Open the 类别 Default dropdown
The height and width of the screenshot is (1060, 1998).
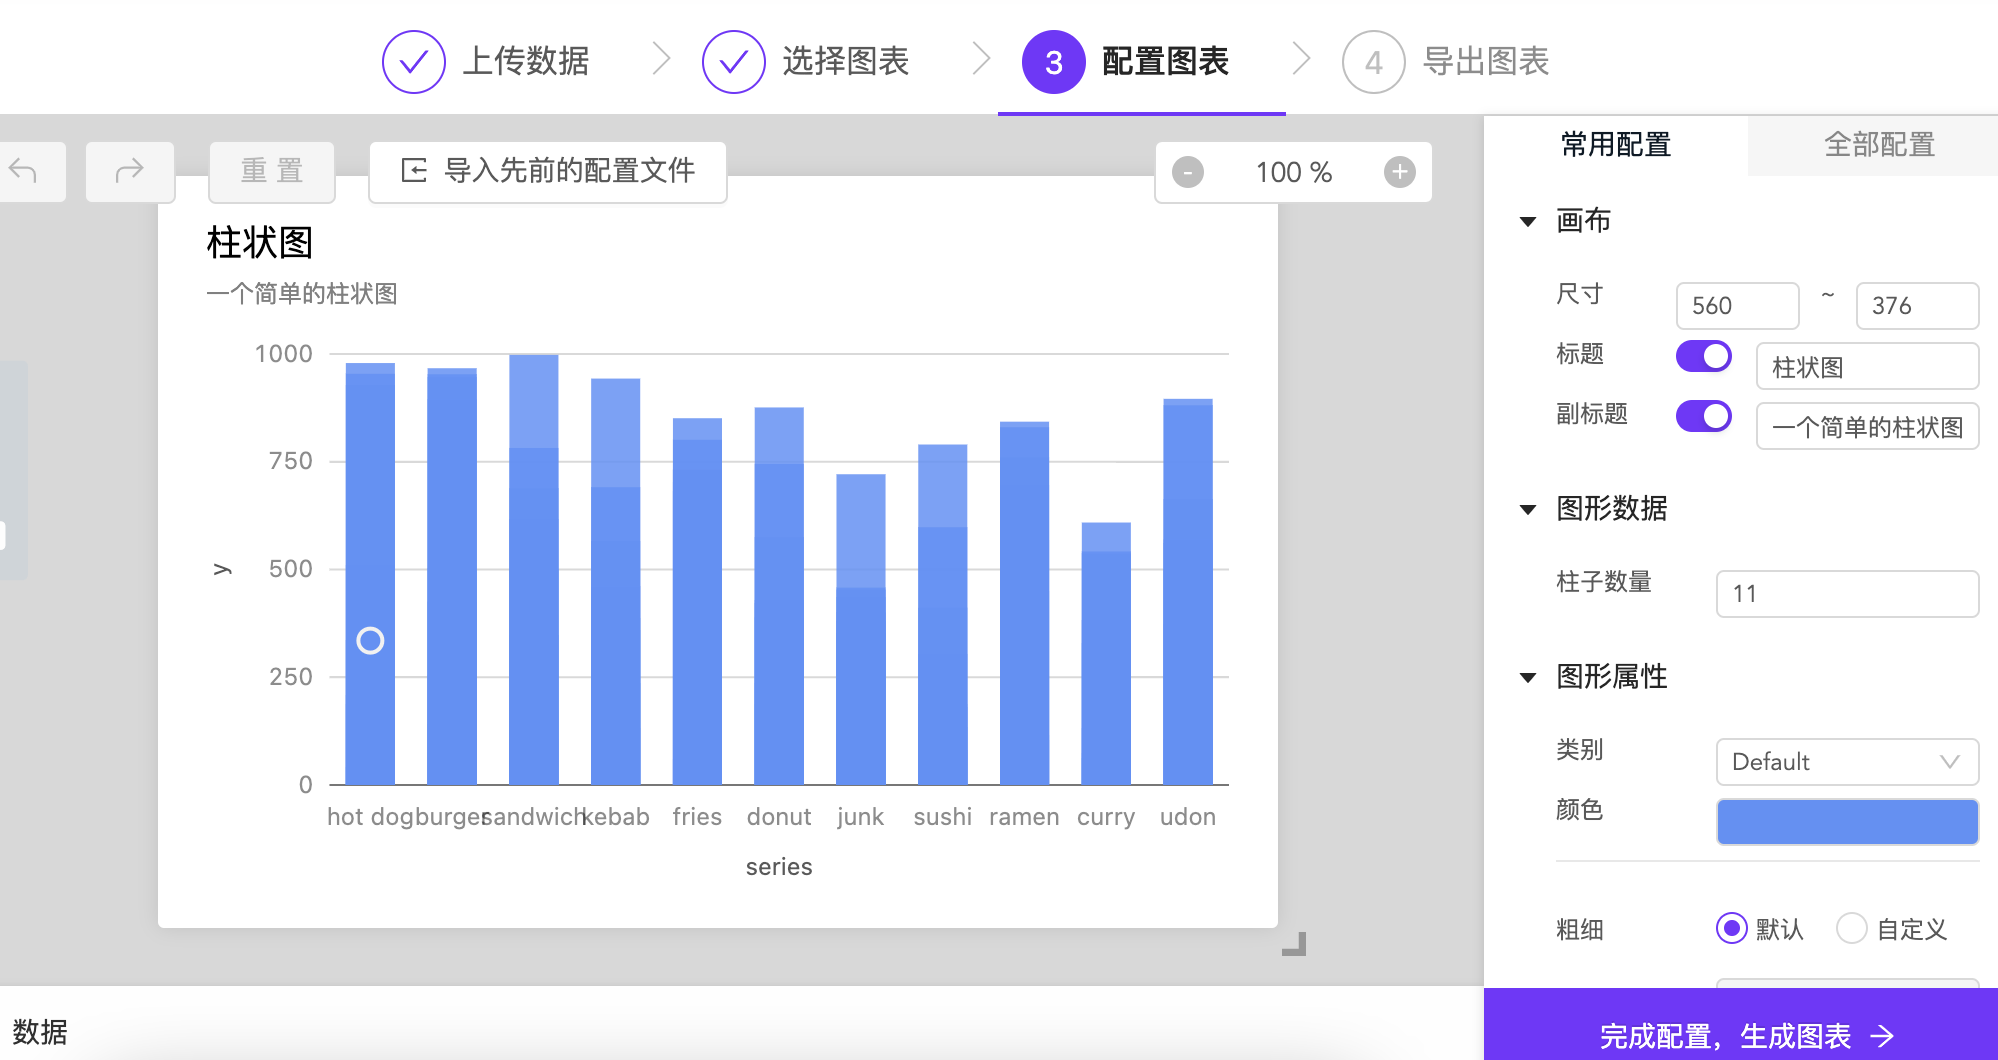pos(1847,762)
